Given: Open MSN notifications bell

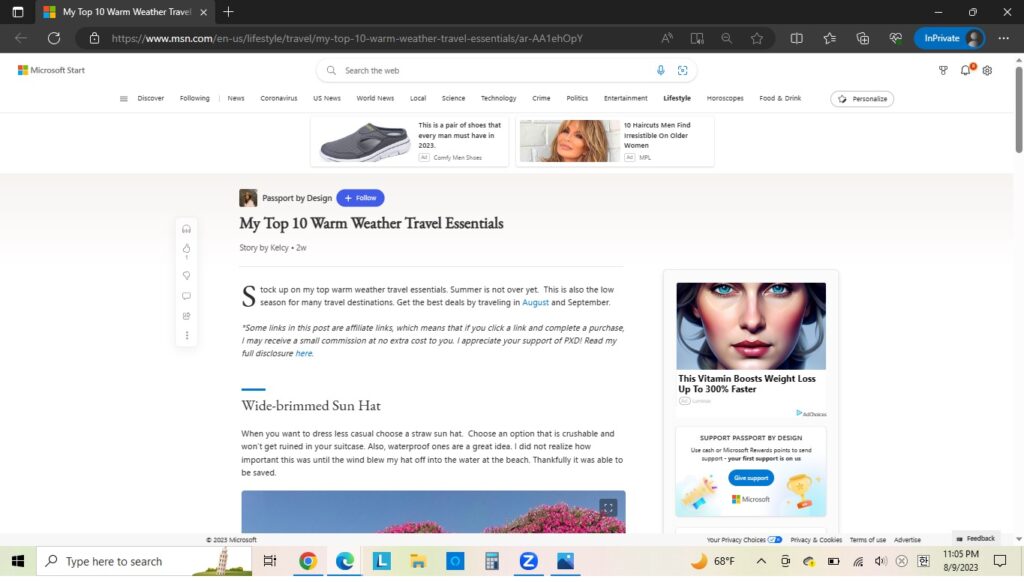Looking at the screenshot, I should coord(965,71).
